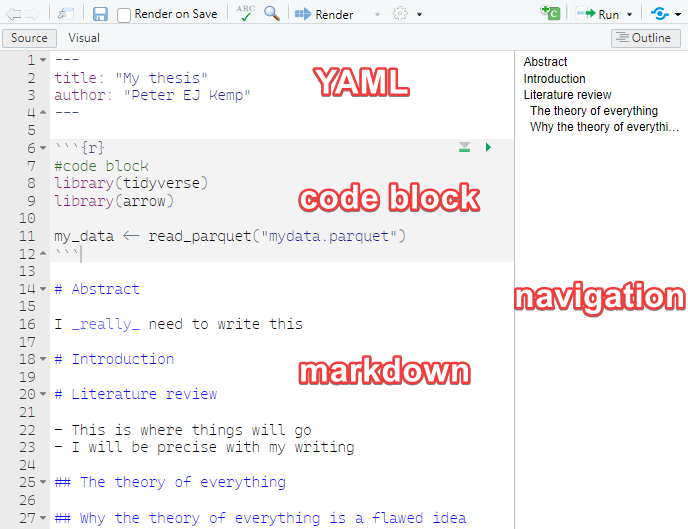Open the Run dropdown arrow
Image resolution: width=688 pixels, height=529 pixels.
[x=630, y=14]
